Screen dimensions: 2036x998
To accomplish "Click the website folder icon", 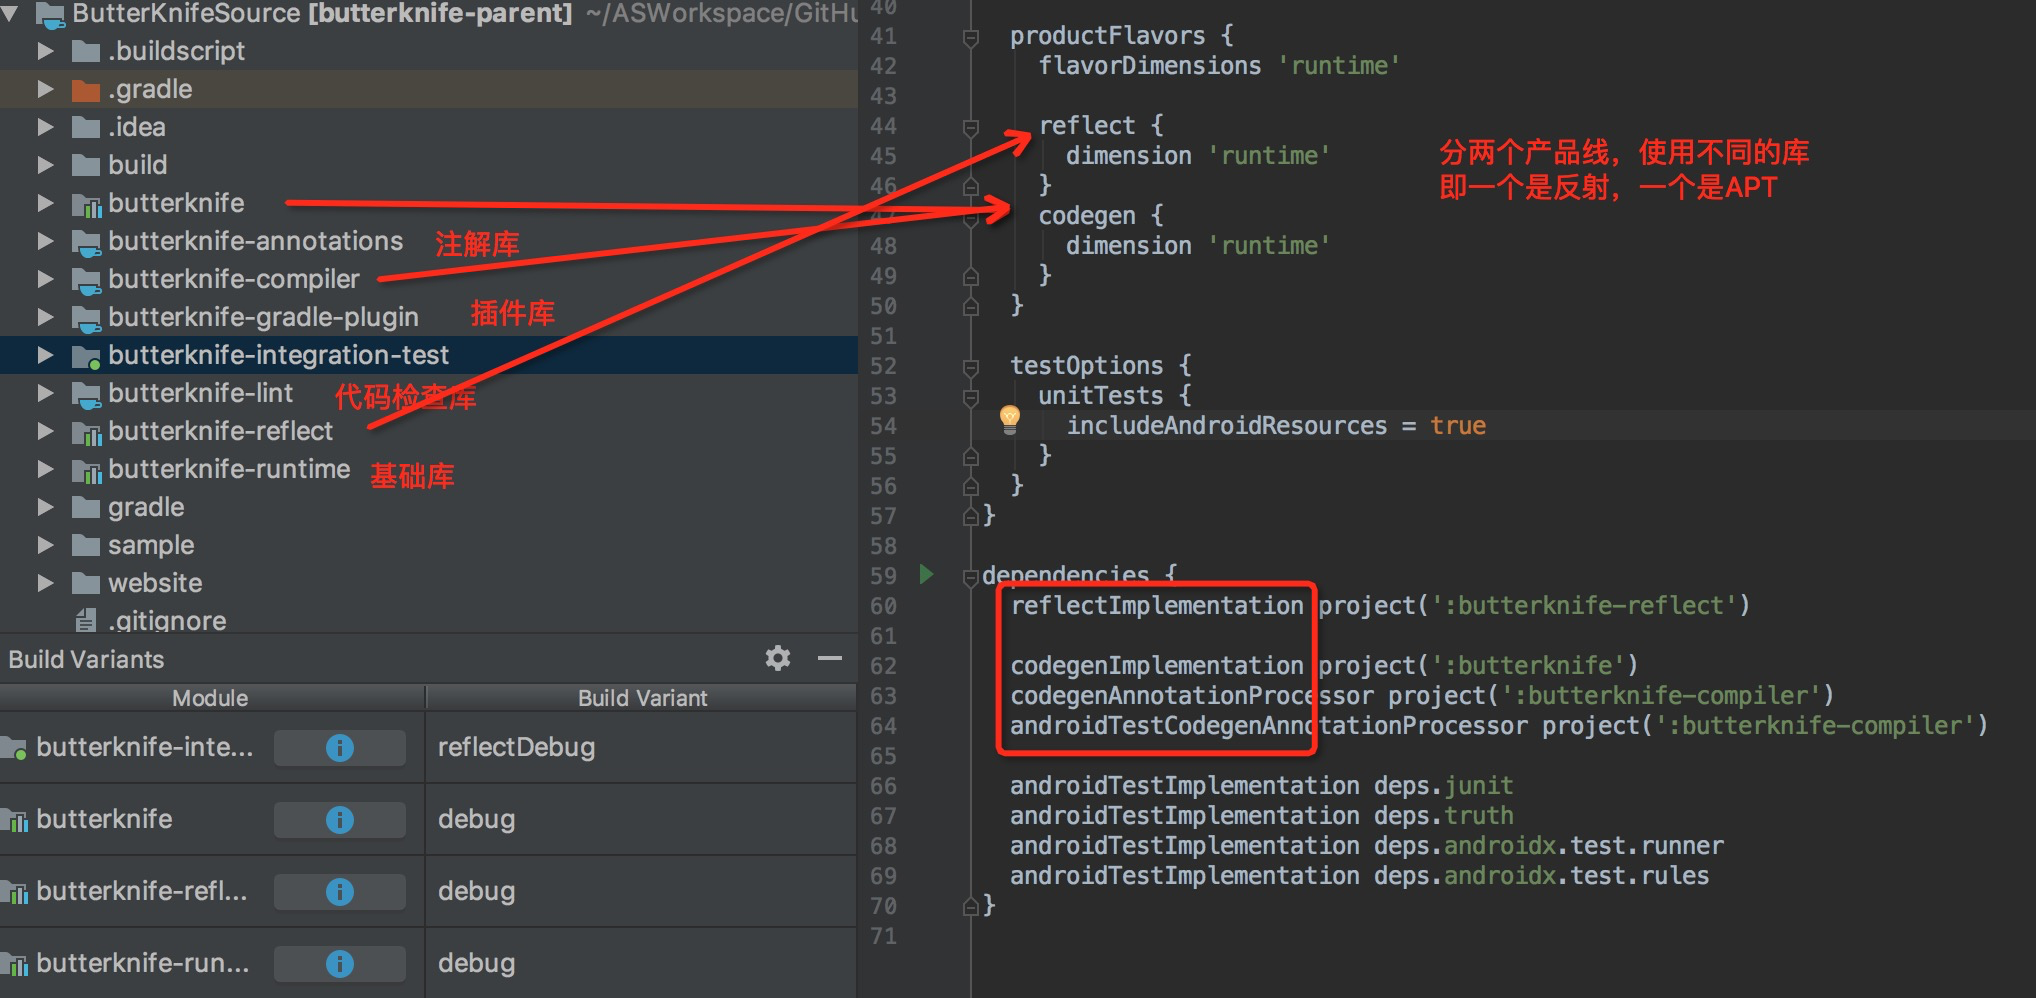I will coord(86,583).
